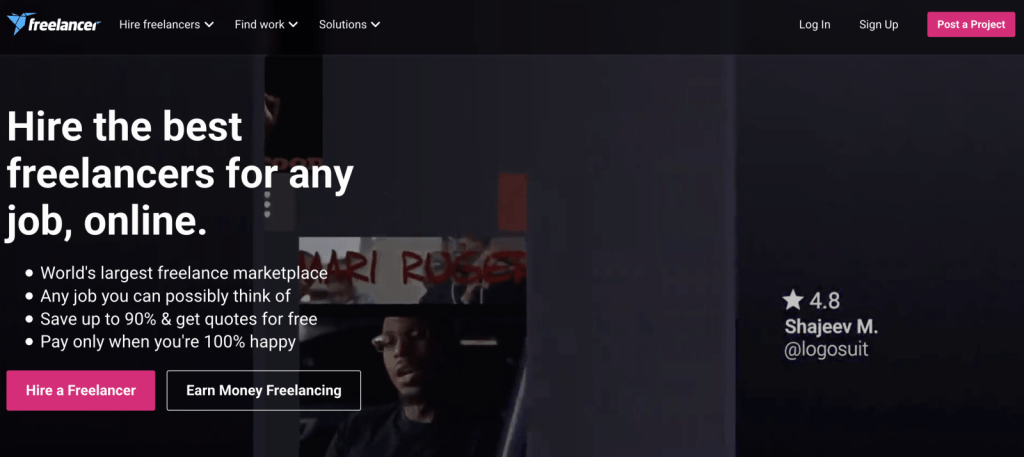Expand the chevron next to Hire freelancers
Image resolution: width=1024 pixels, height=457 pixels.
[x=209, y=25]
